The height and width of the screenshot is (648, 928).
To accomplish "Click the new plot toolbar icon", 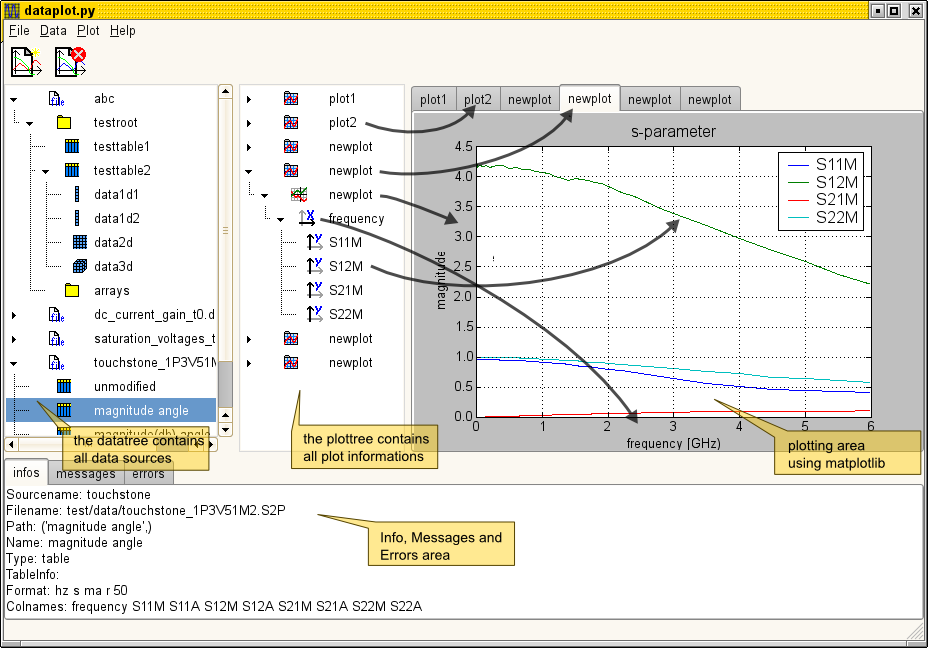I will (x=26, y=62).
